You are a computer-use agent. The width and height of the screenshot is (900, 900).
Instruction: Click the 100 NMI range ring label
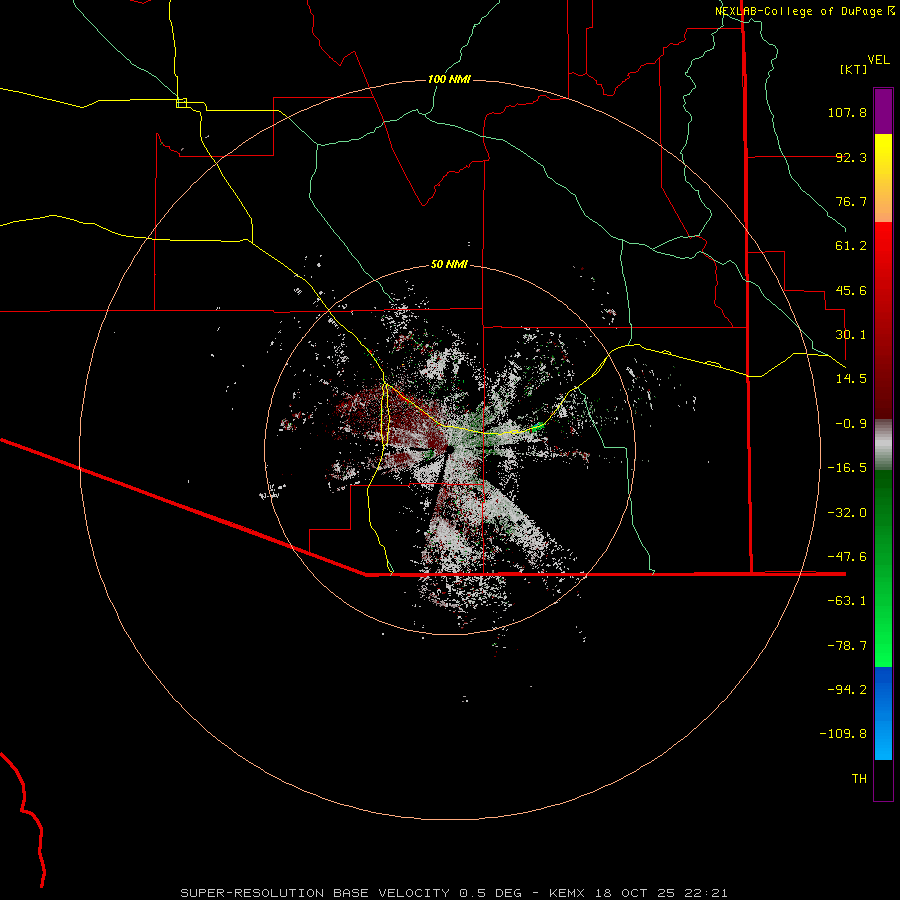449,79
